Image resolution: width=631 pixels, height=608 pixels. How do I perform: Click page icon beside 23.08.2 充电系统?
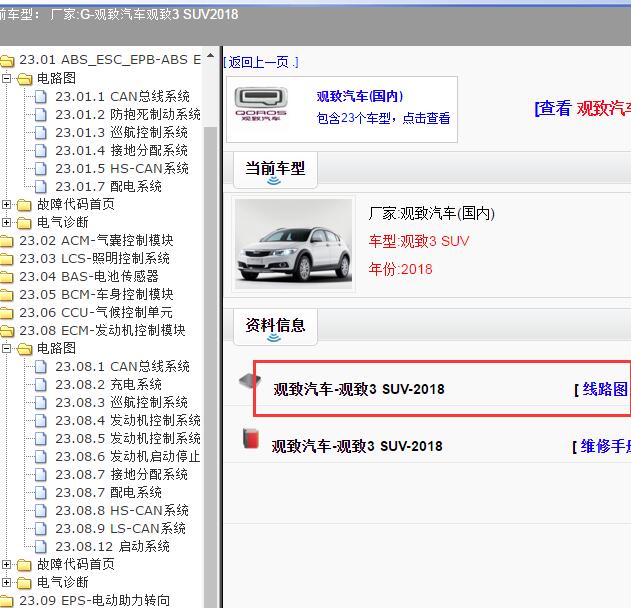pyautogui.click(x=40, y=385)
